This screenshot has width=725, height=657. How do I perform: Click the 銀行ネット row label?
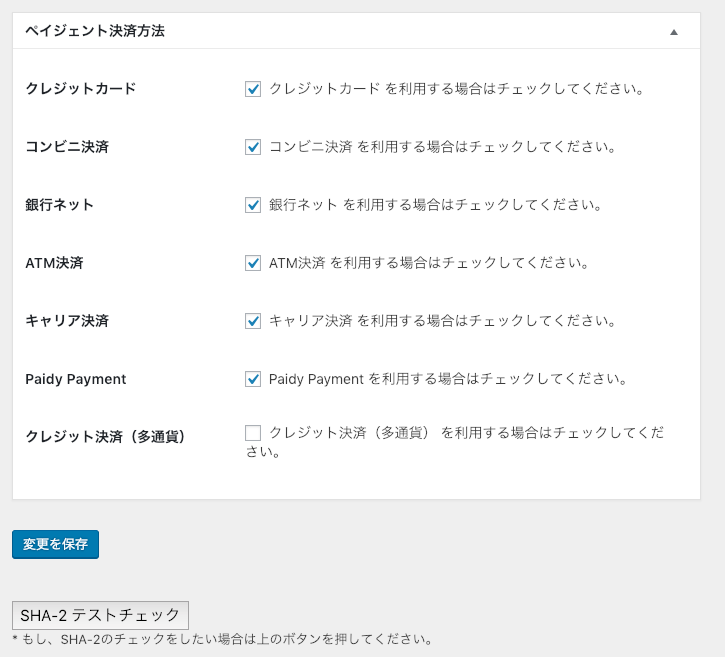60,204
